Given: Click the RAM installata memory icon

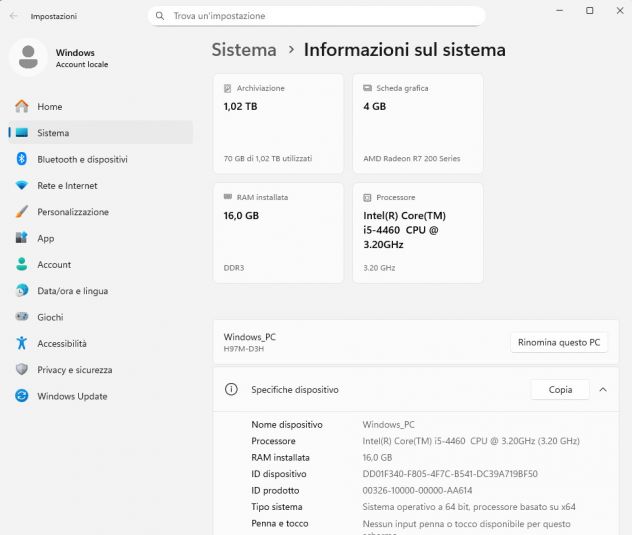Looking at the screenshot, I should pos(228,197).
